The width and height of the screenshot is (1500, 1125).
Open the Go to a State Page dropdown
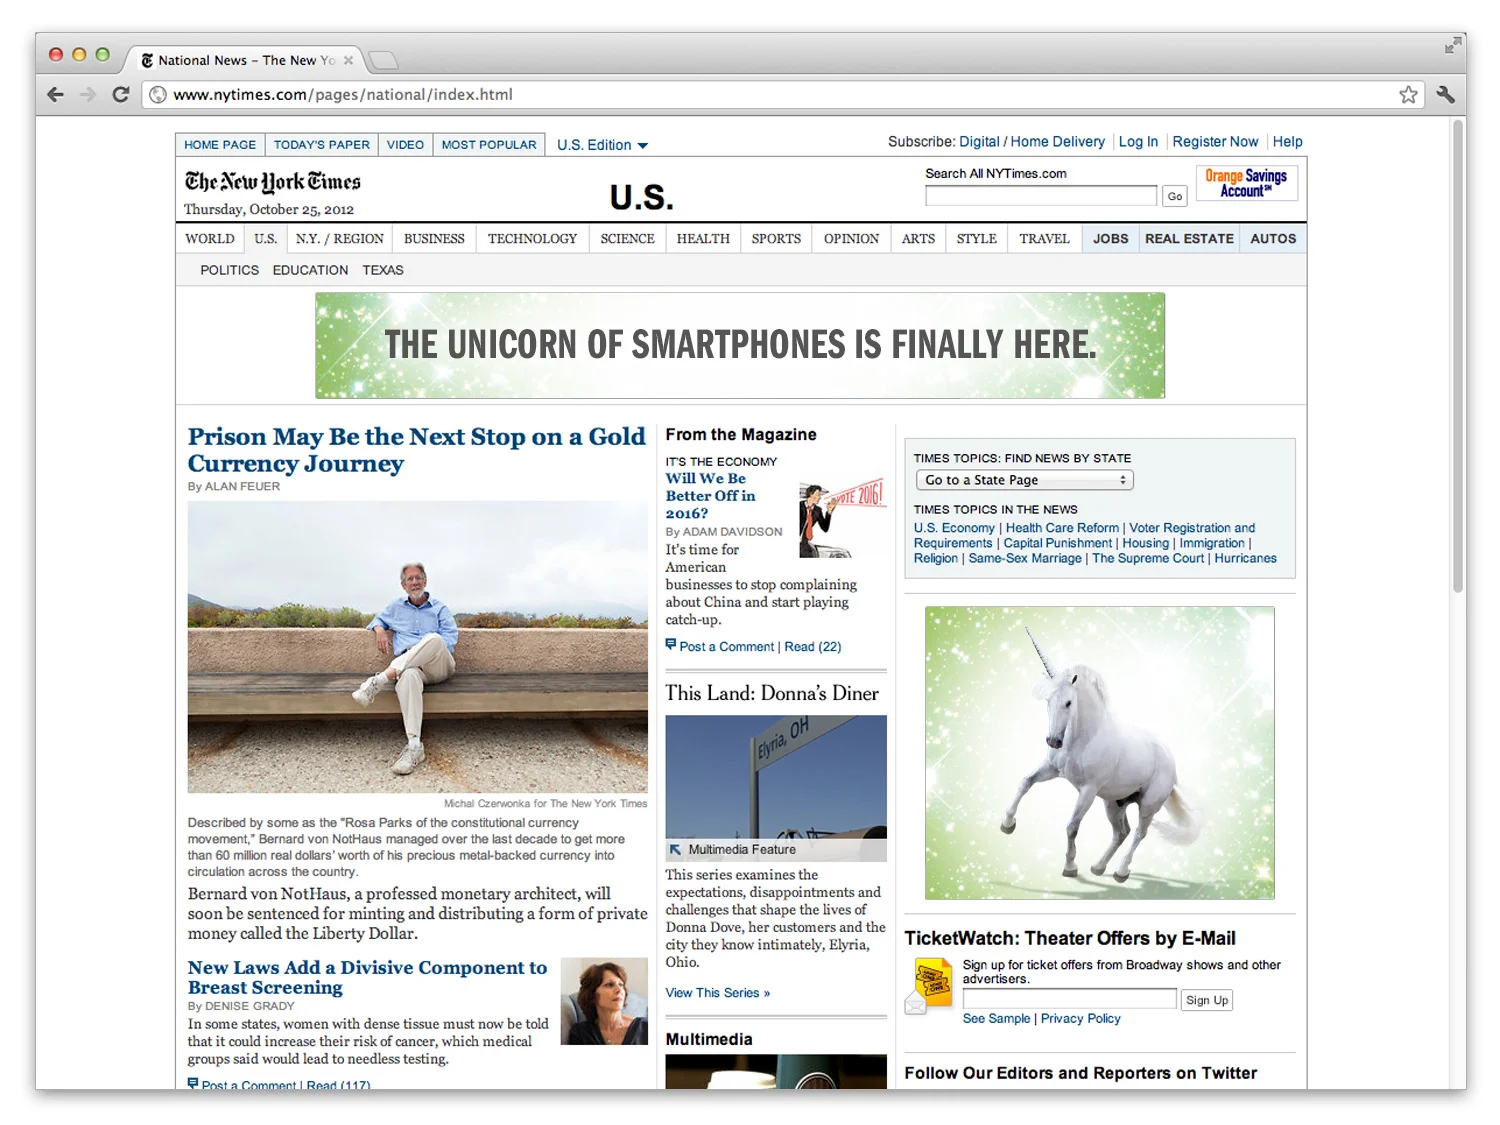click(1023, 480)
